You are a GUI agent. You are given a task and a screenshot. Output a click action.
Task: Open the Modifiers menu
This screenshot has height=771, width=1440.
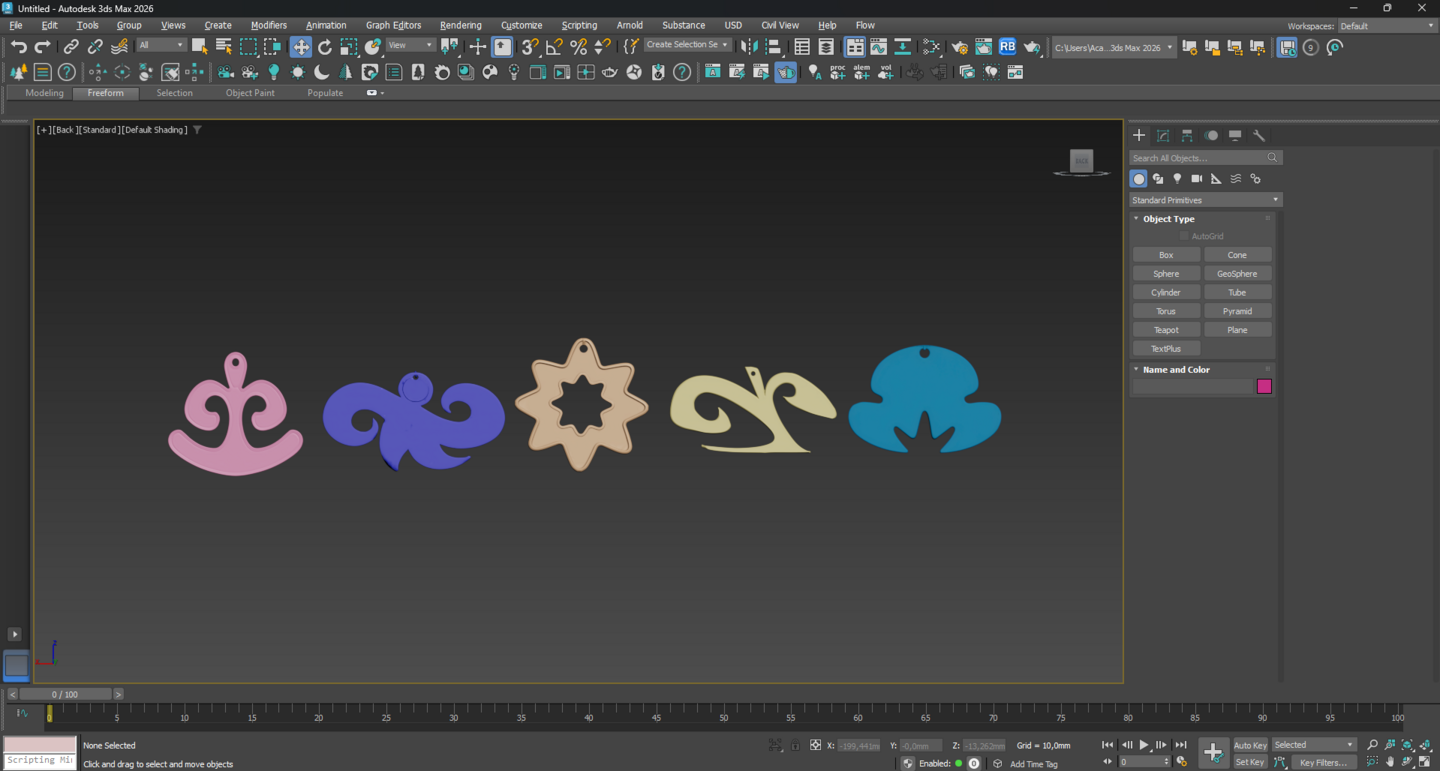(268, 25)
